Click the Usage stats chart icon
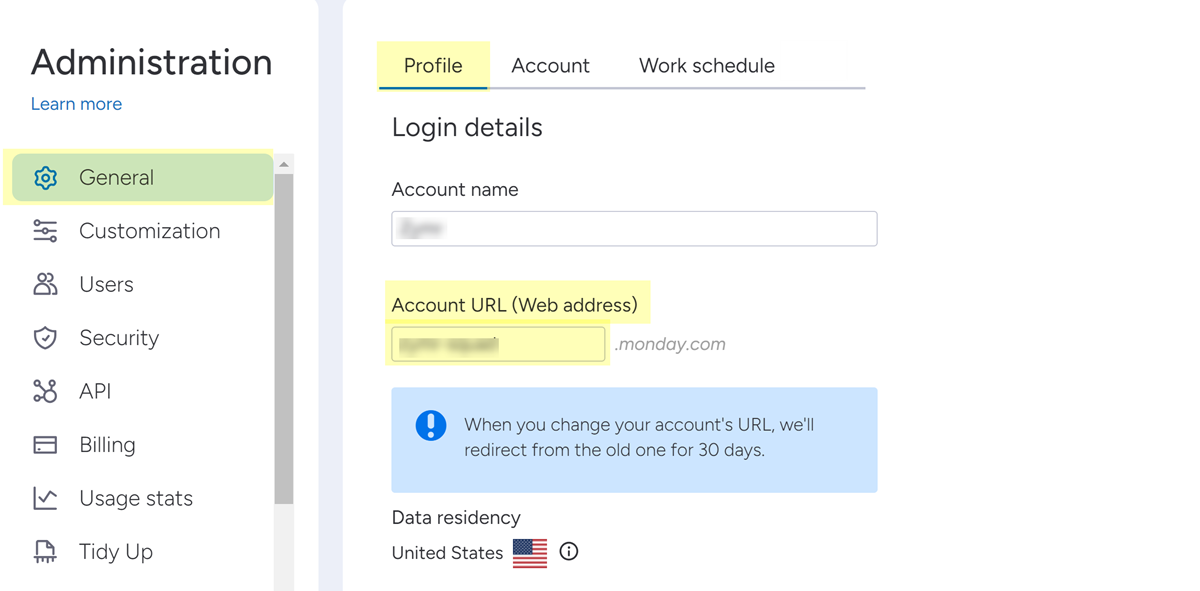1200x591 pixels. click(45, 498)
